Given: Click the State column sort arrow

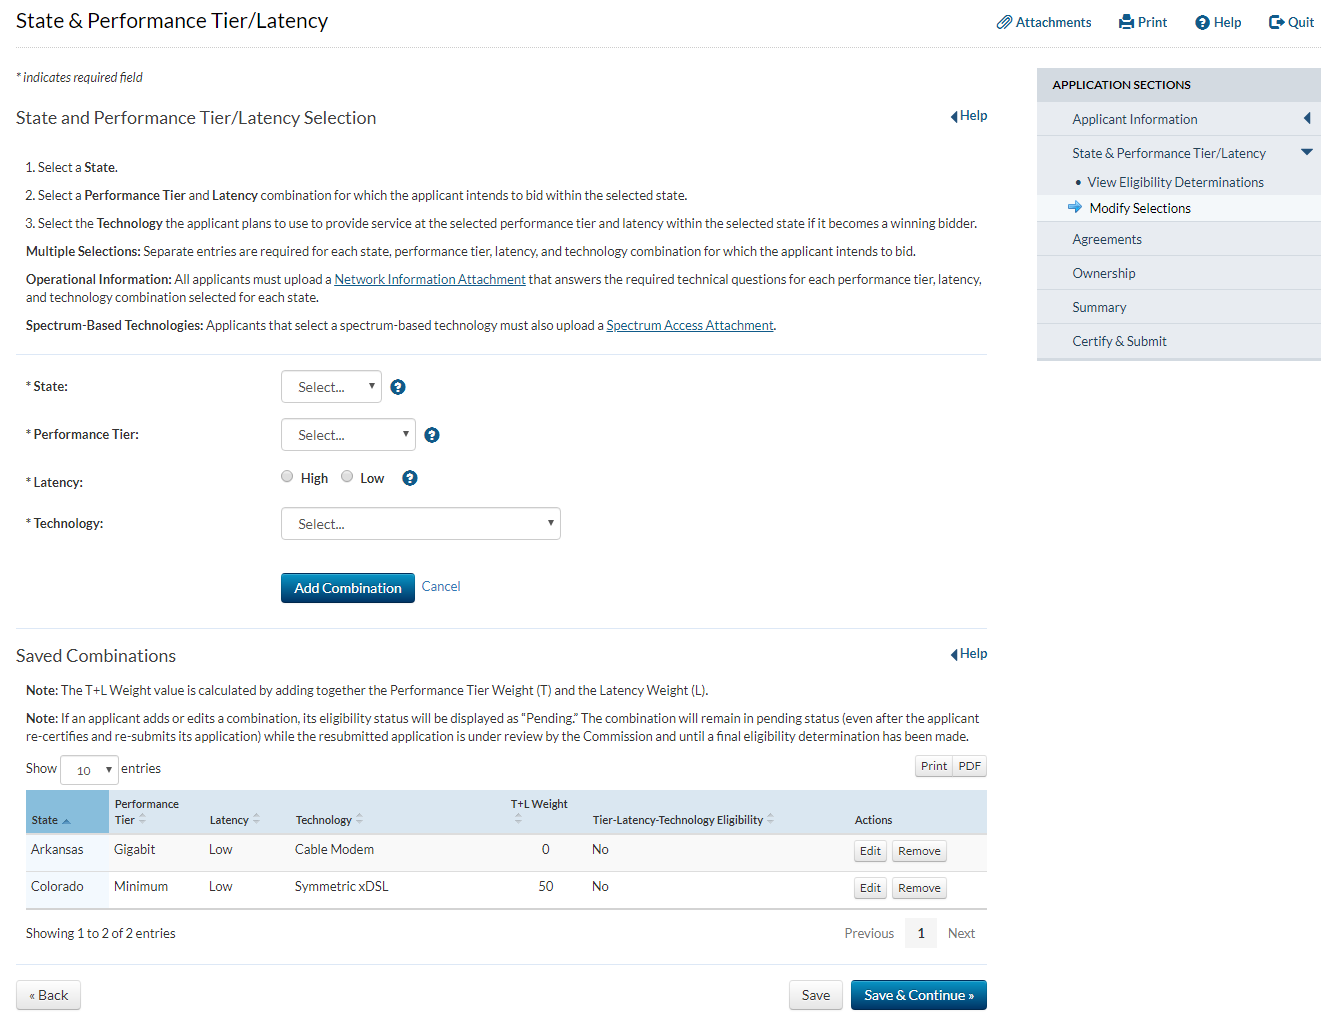Looking at the screenshot, I should pos(66,821).
